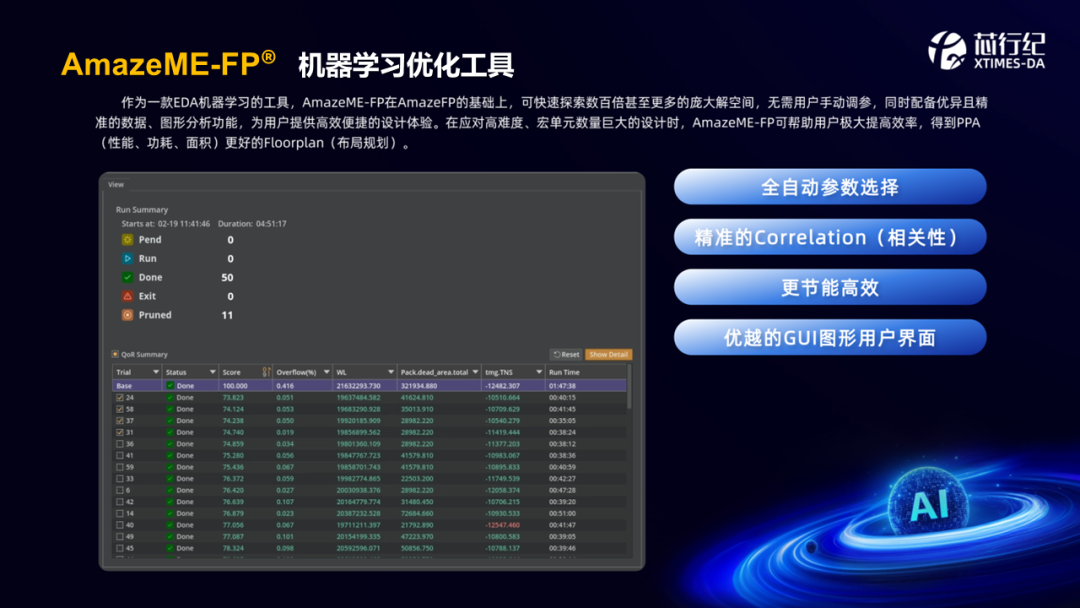
Task: Check the trial 59 checkbox
Action: coord(120,467)
